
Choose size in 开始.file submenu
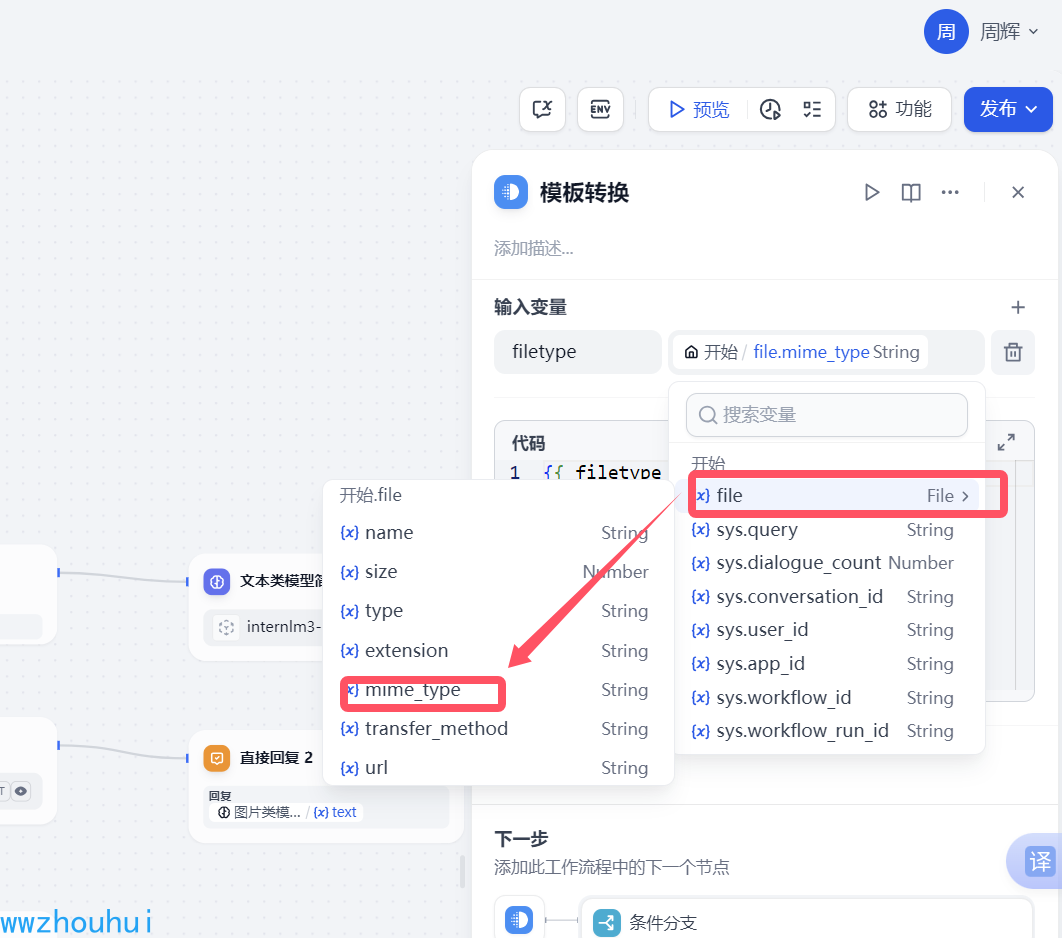pyautogui.click(x=496, y=572)
